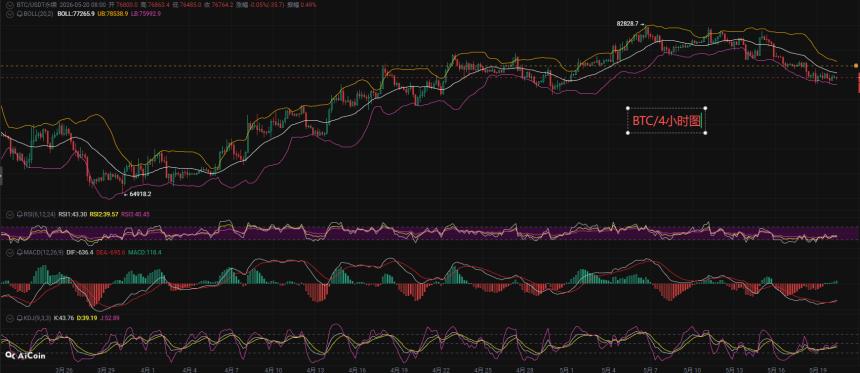
Task: Click the 5月7 date on time axis
Action: [650, 370]
